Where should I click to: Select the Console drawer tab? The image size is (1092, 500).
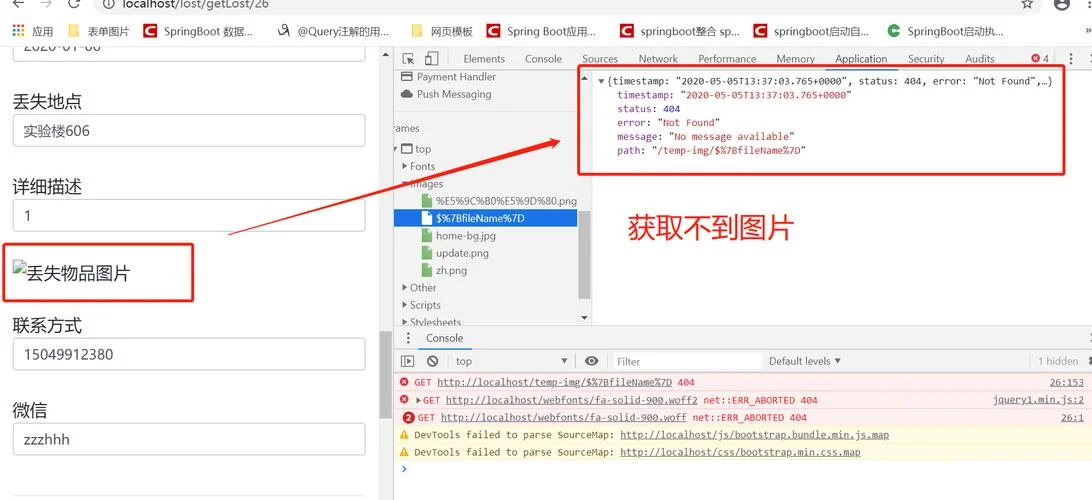point(444,338)
